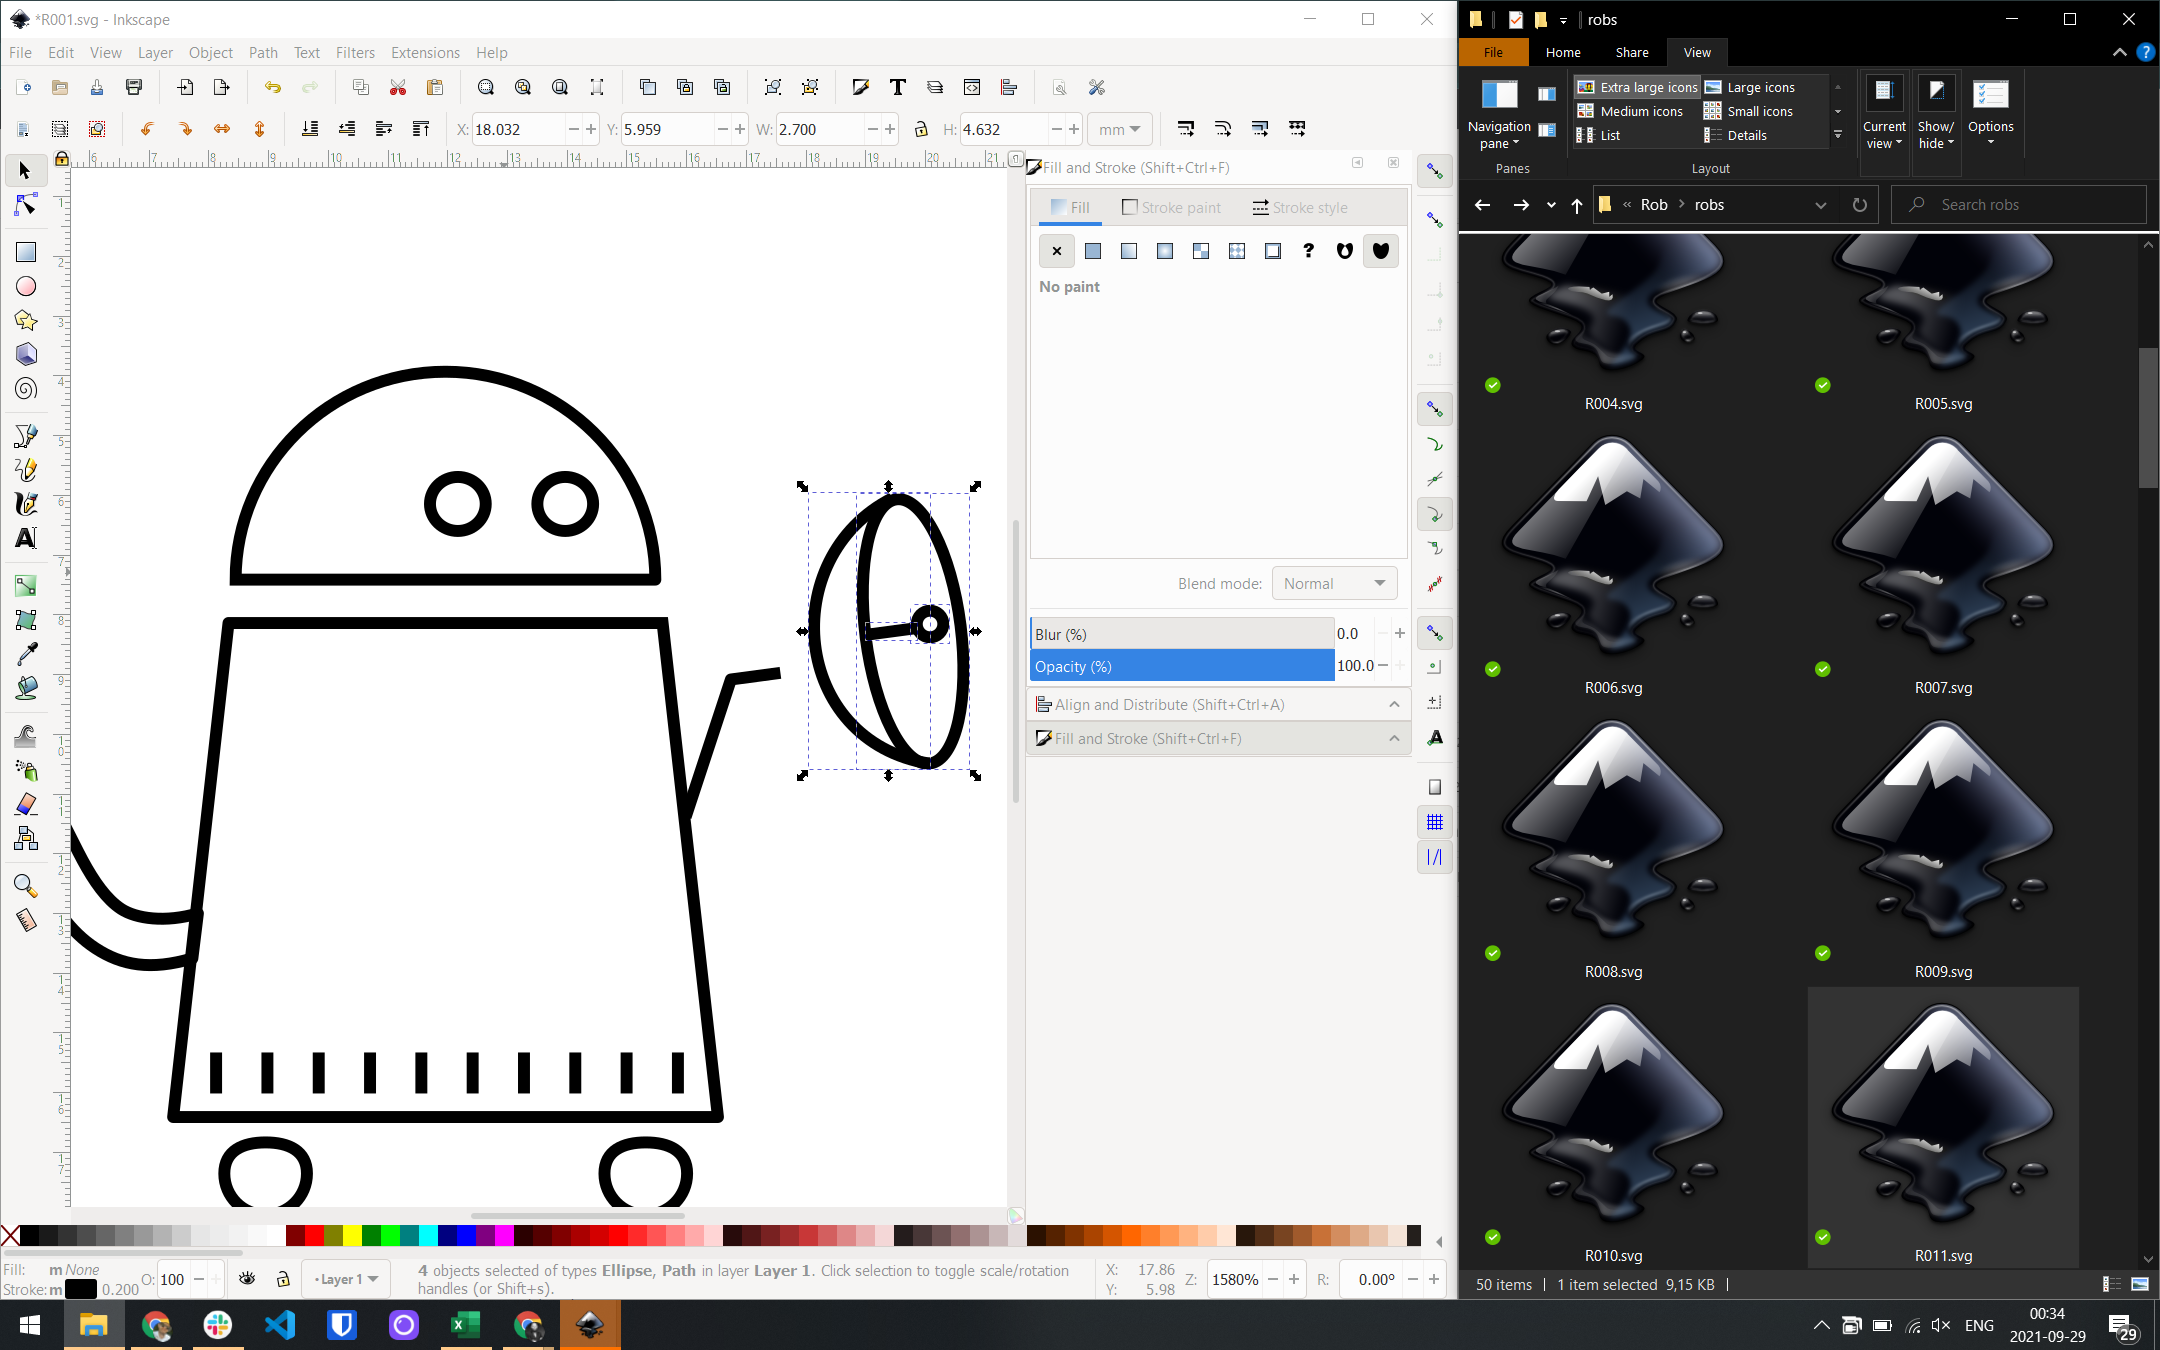The height and width of the screenshot is (1350, 2160).
Task: Select the Zoom magnifier tool
Action: (x=26, y=886)
